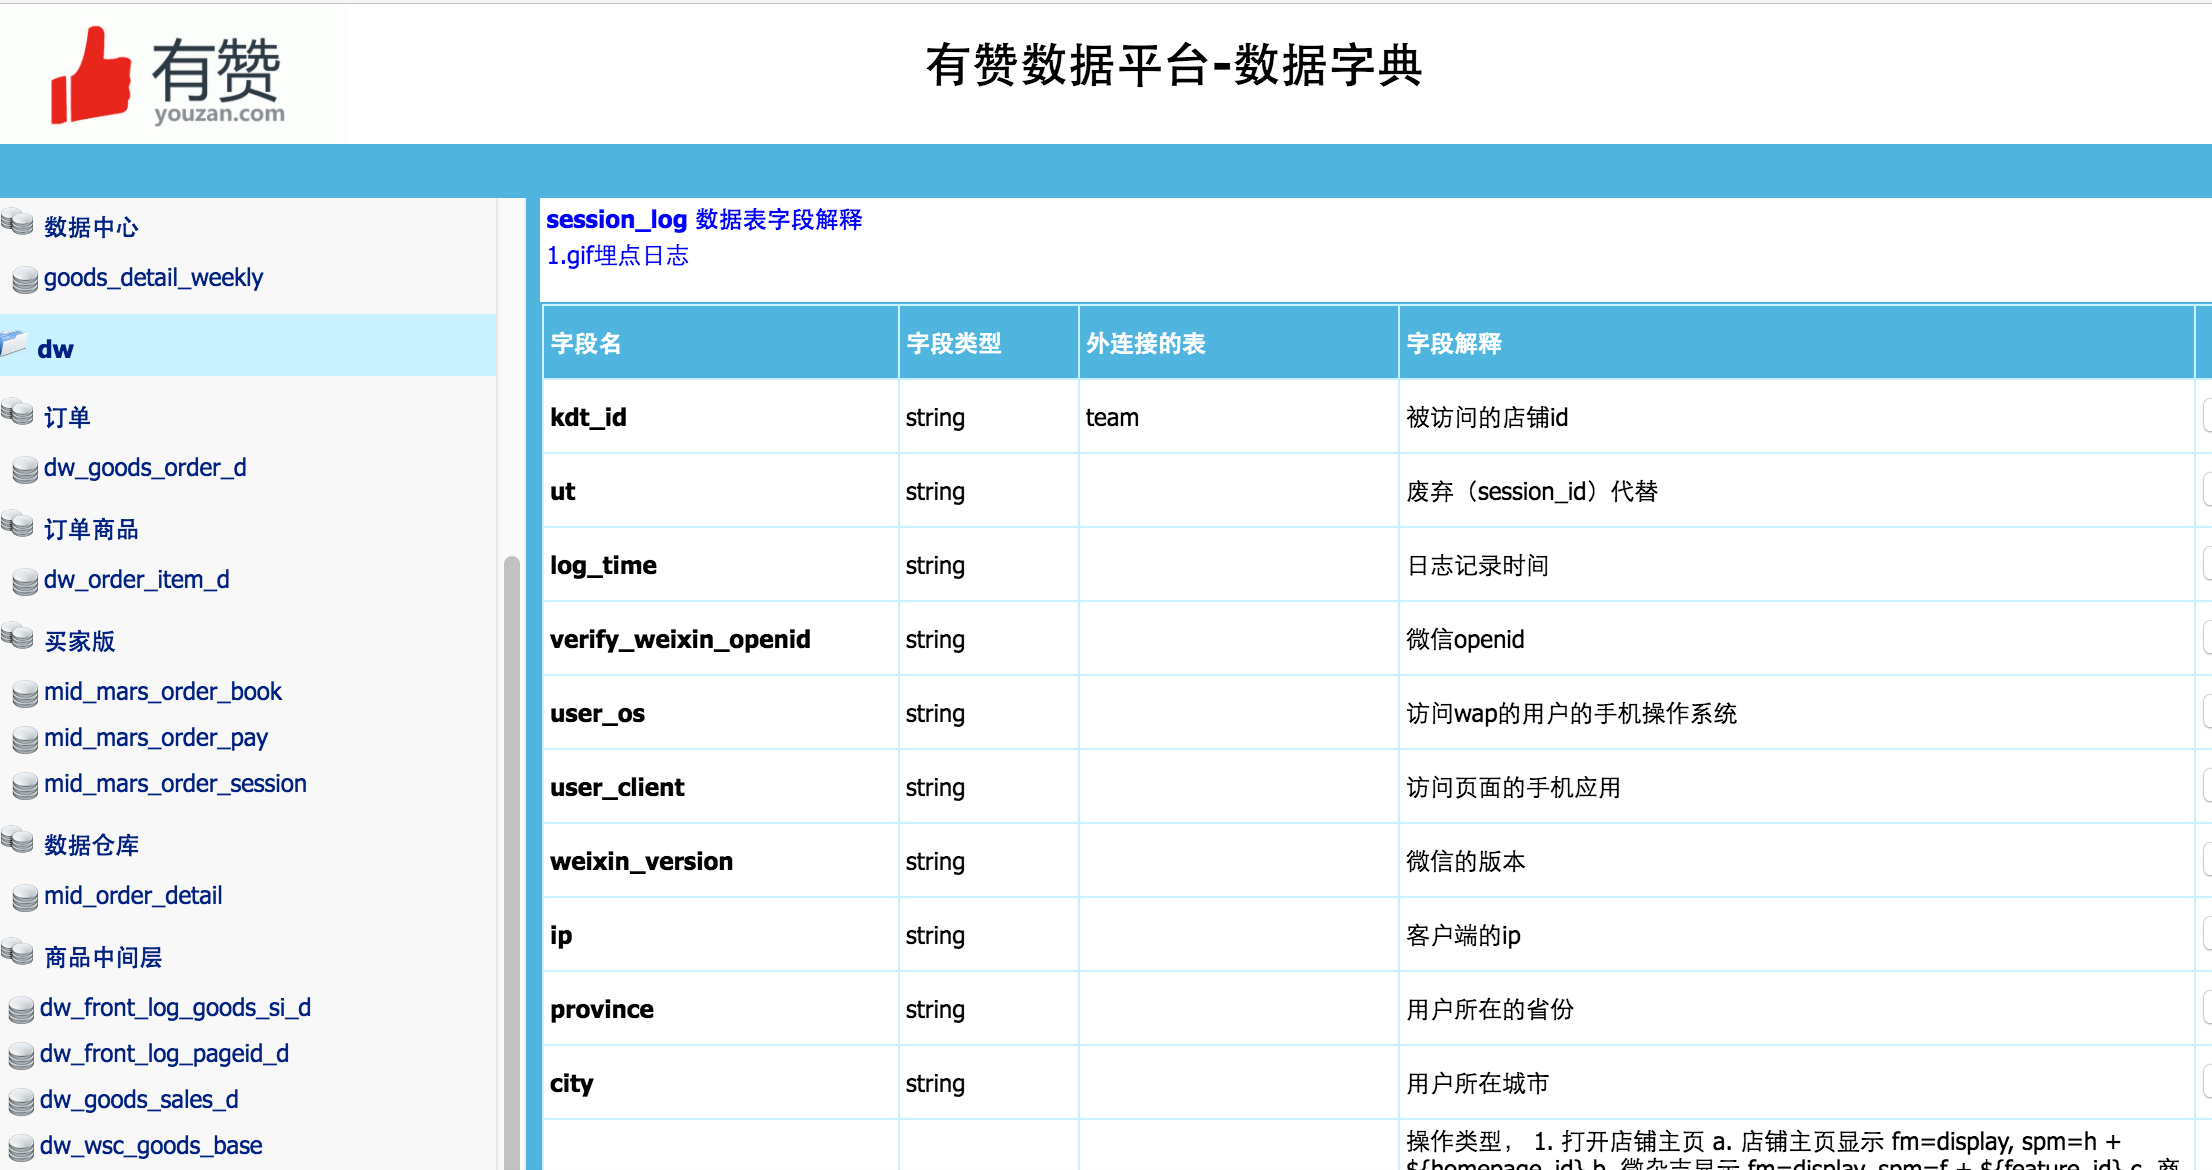Select the dw database group
Screen dimensions: 2212x1170
pyautogui.click(x=248, y=346)
